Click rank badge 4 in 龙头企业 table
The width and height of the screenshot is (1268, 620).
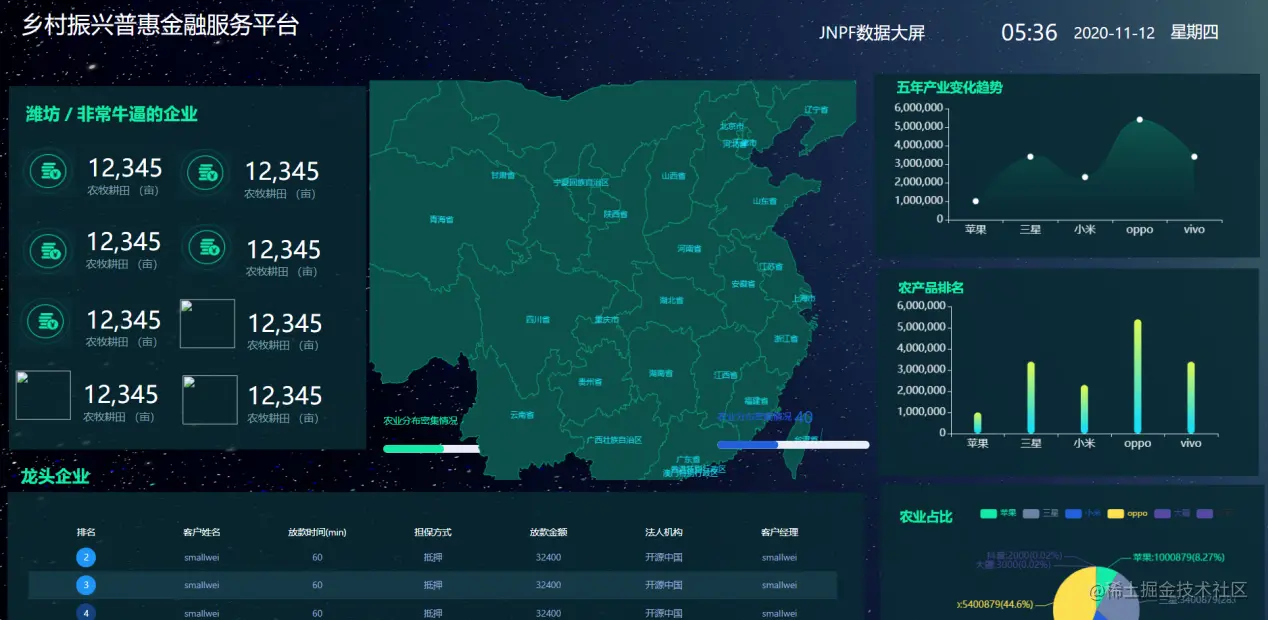(x=86, y=612)
